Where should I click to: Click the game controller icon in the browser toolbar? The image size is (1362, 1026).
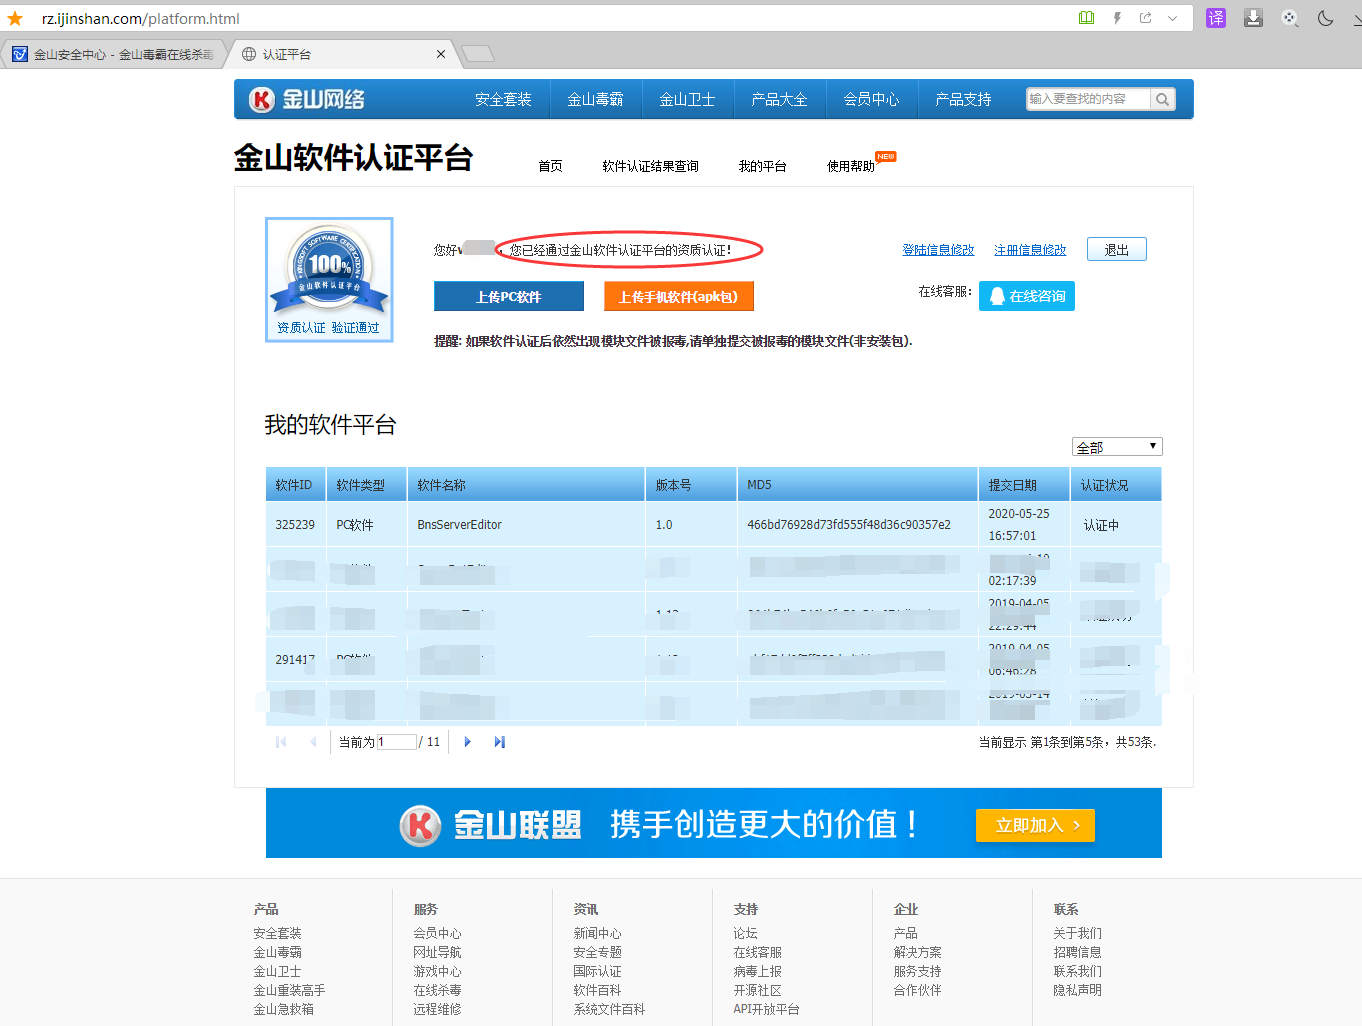(x=1290, y=18)
